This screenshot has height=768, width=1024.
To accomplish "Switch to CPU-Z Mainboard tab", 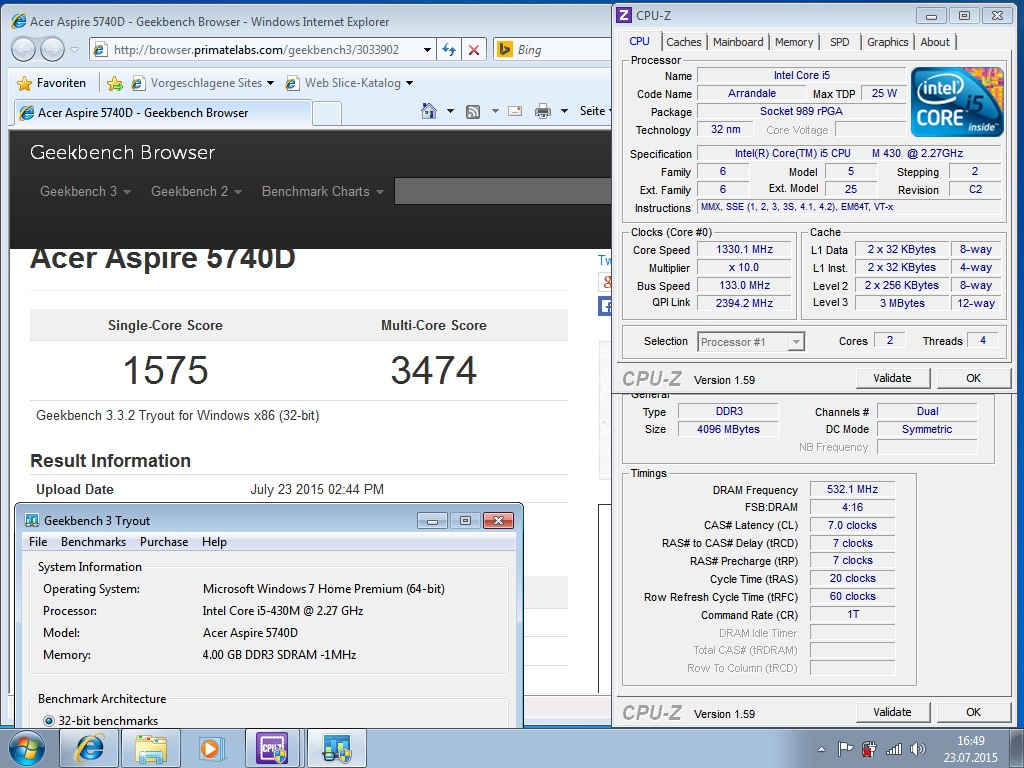I will 738,42.
